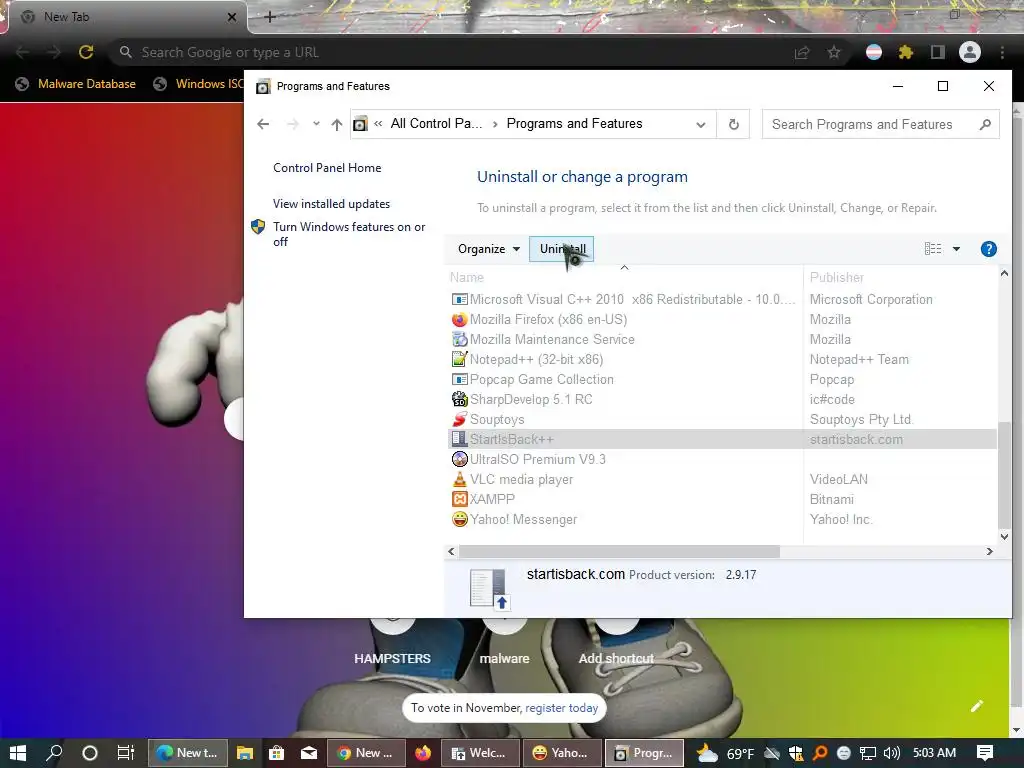Open the view options dropdown arrow
This screenshot has height=768, width=1024.
[x=956, y=249]
